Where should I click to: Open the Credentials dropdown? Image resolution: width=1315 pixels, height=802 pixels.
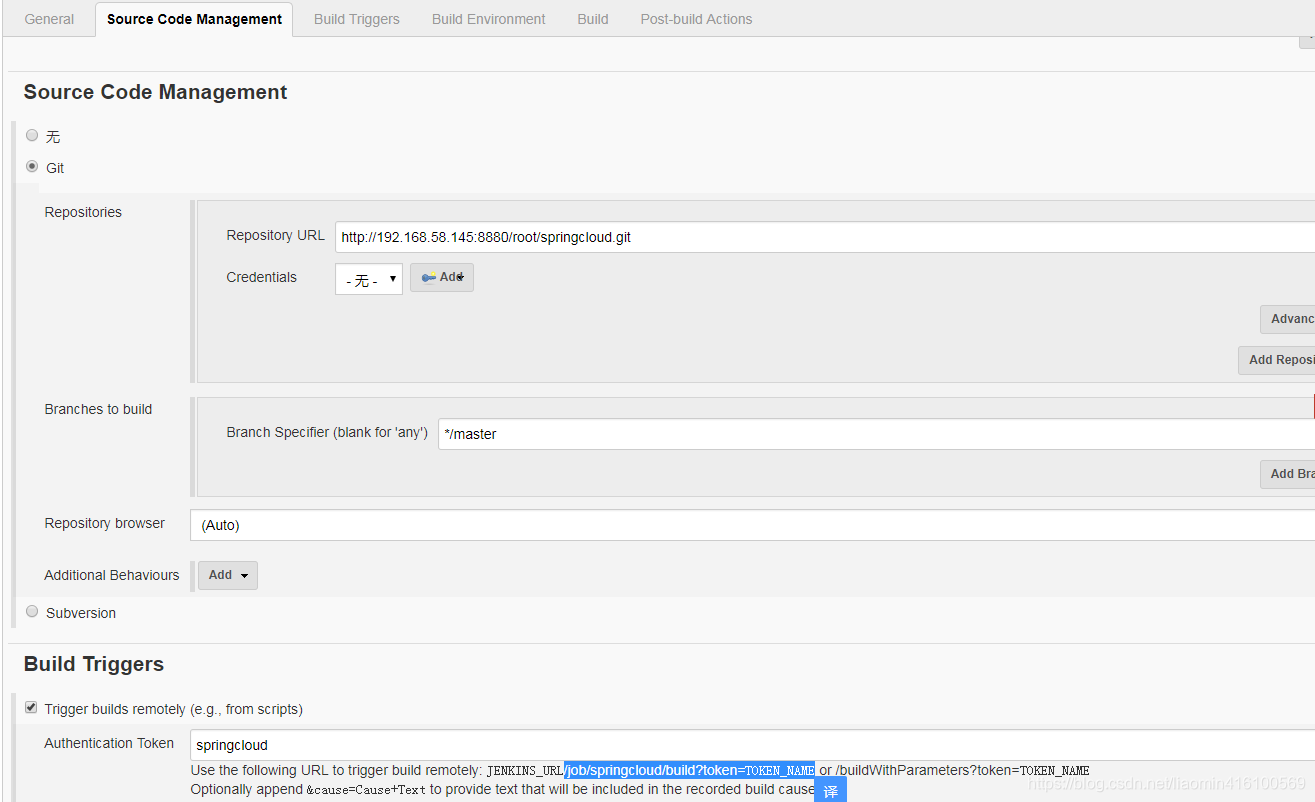[368, 279]
